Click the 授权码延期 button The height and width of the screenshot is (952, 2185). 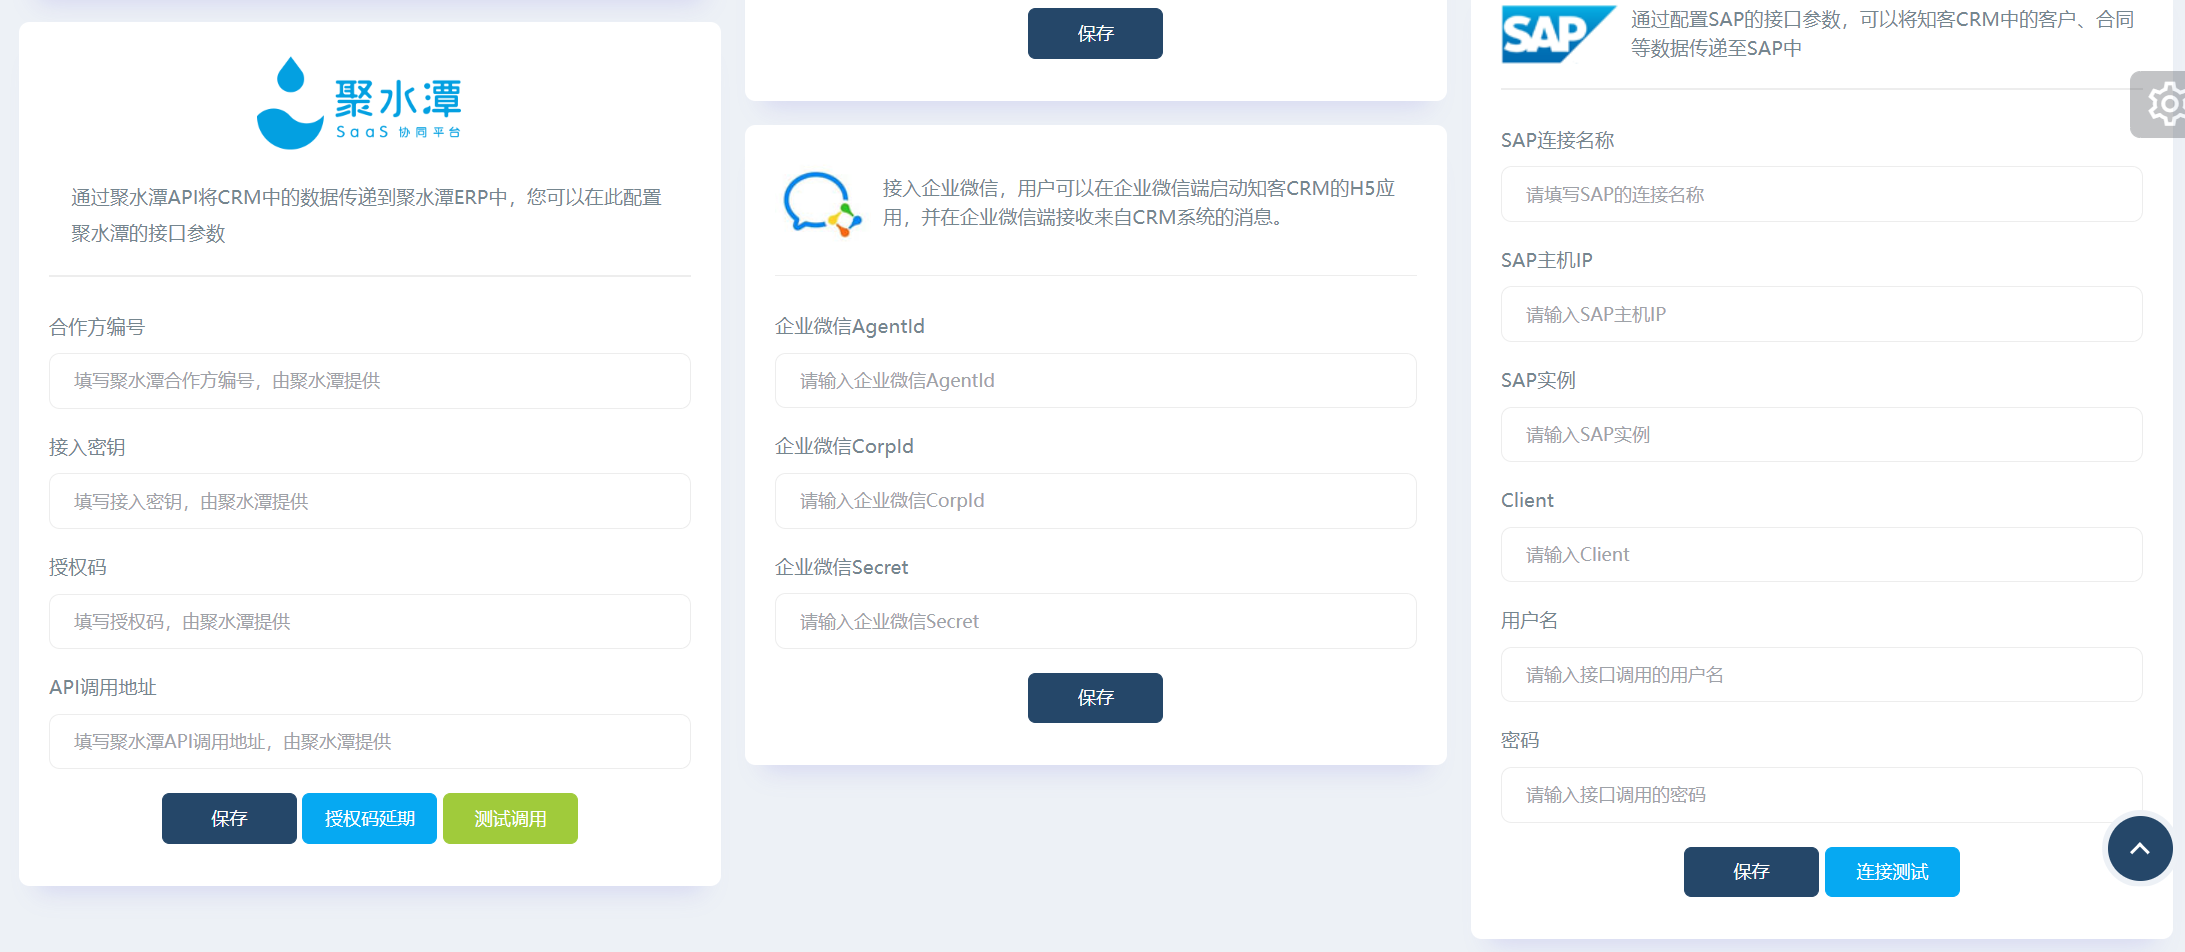click(x=369, y=818)
